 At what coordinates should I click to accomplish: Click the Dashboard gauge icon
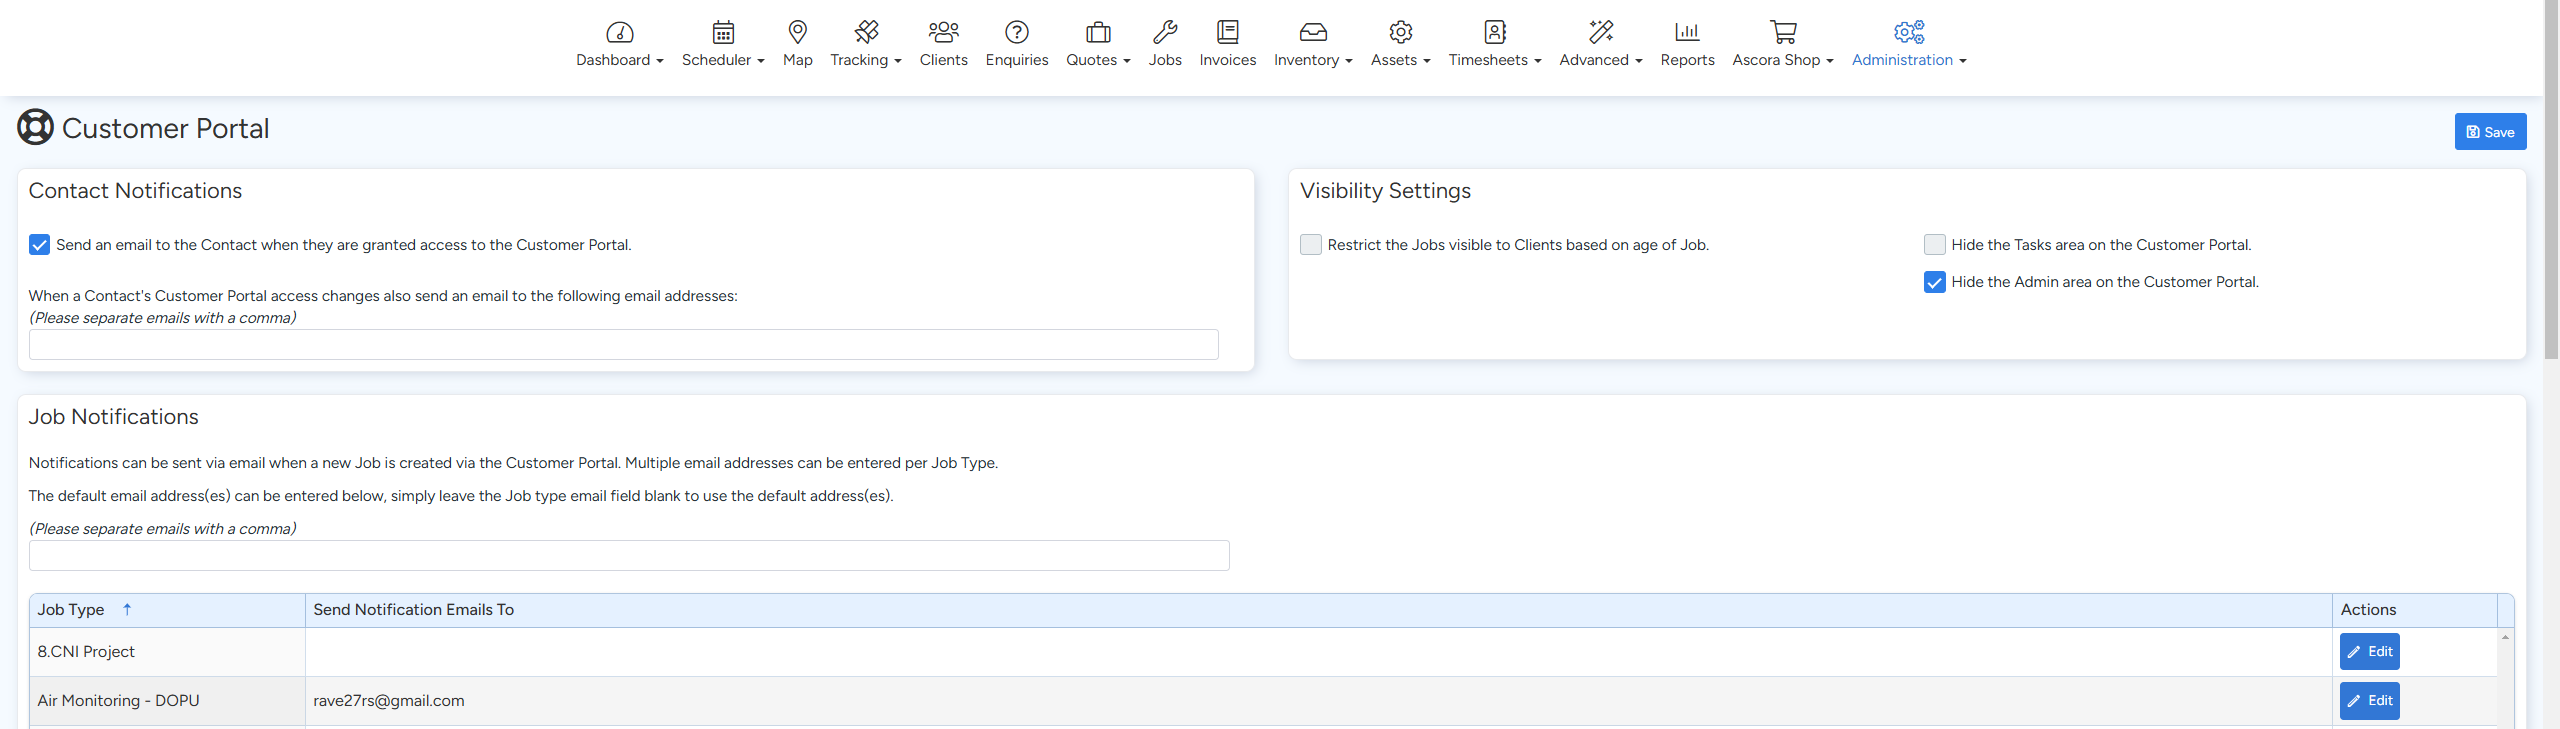[x=619, y=32]
